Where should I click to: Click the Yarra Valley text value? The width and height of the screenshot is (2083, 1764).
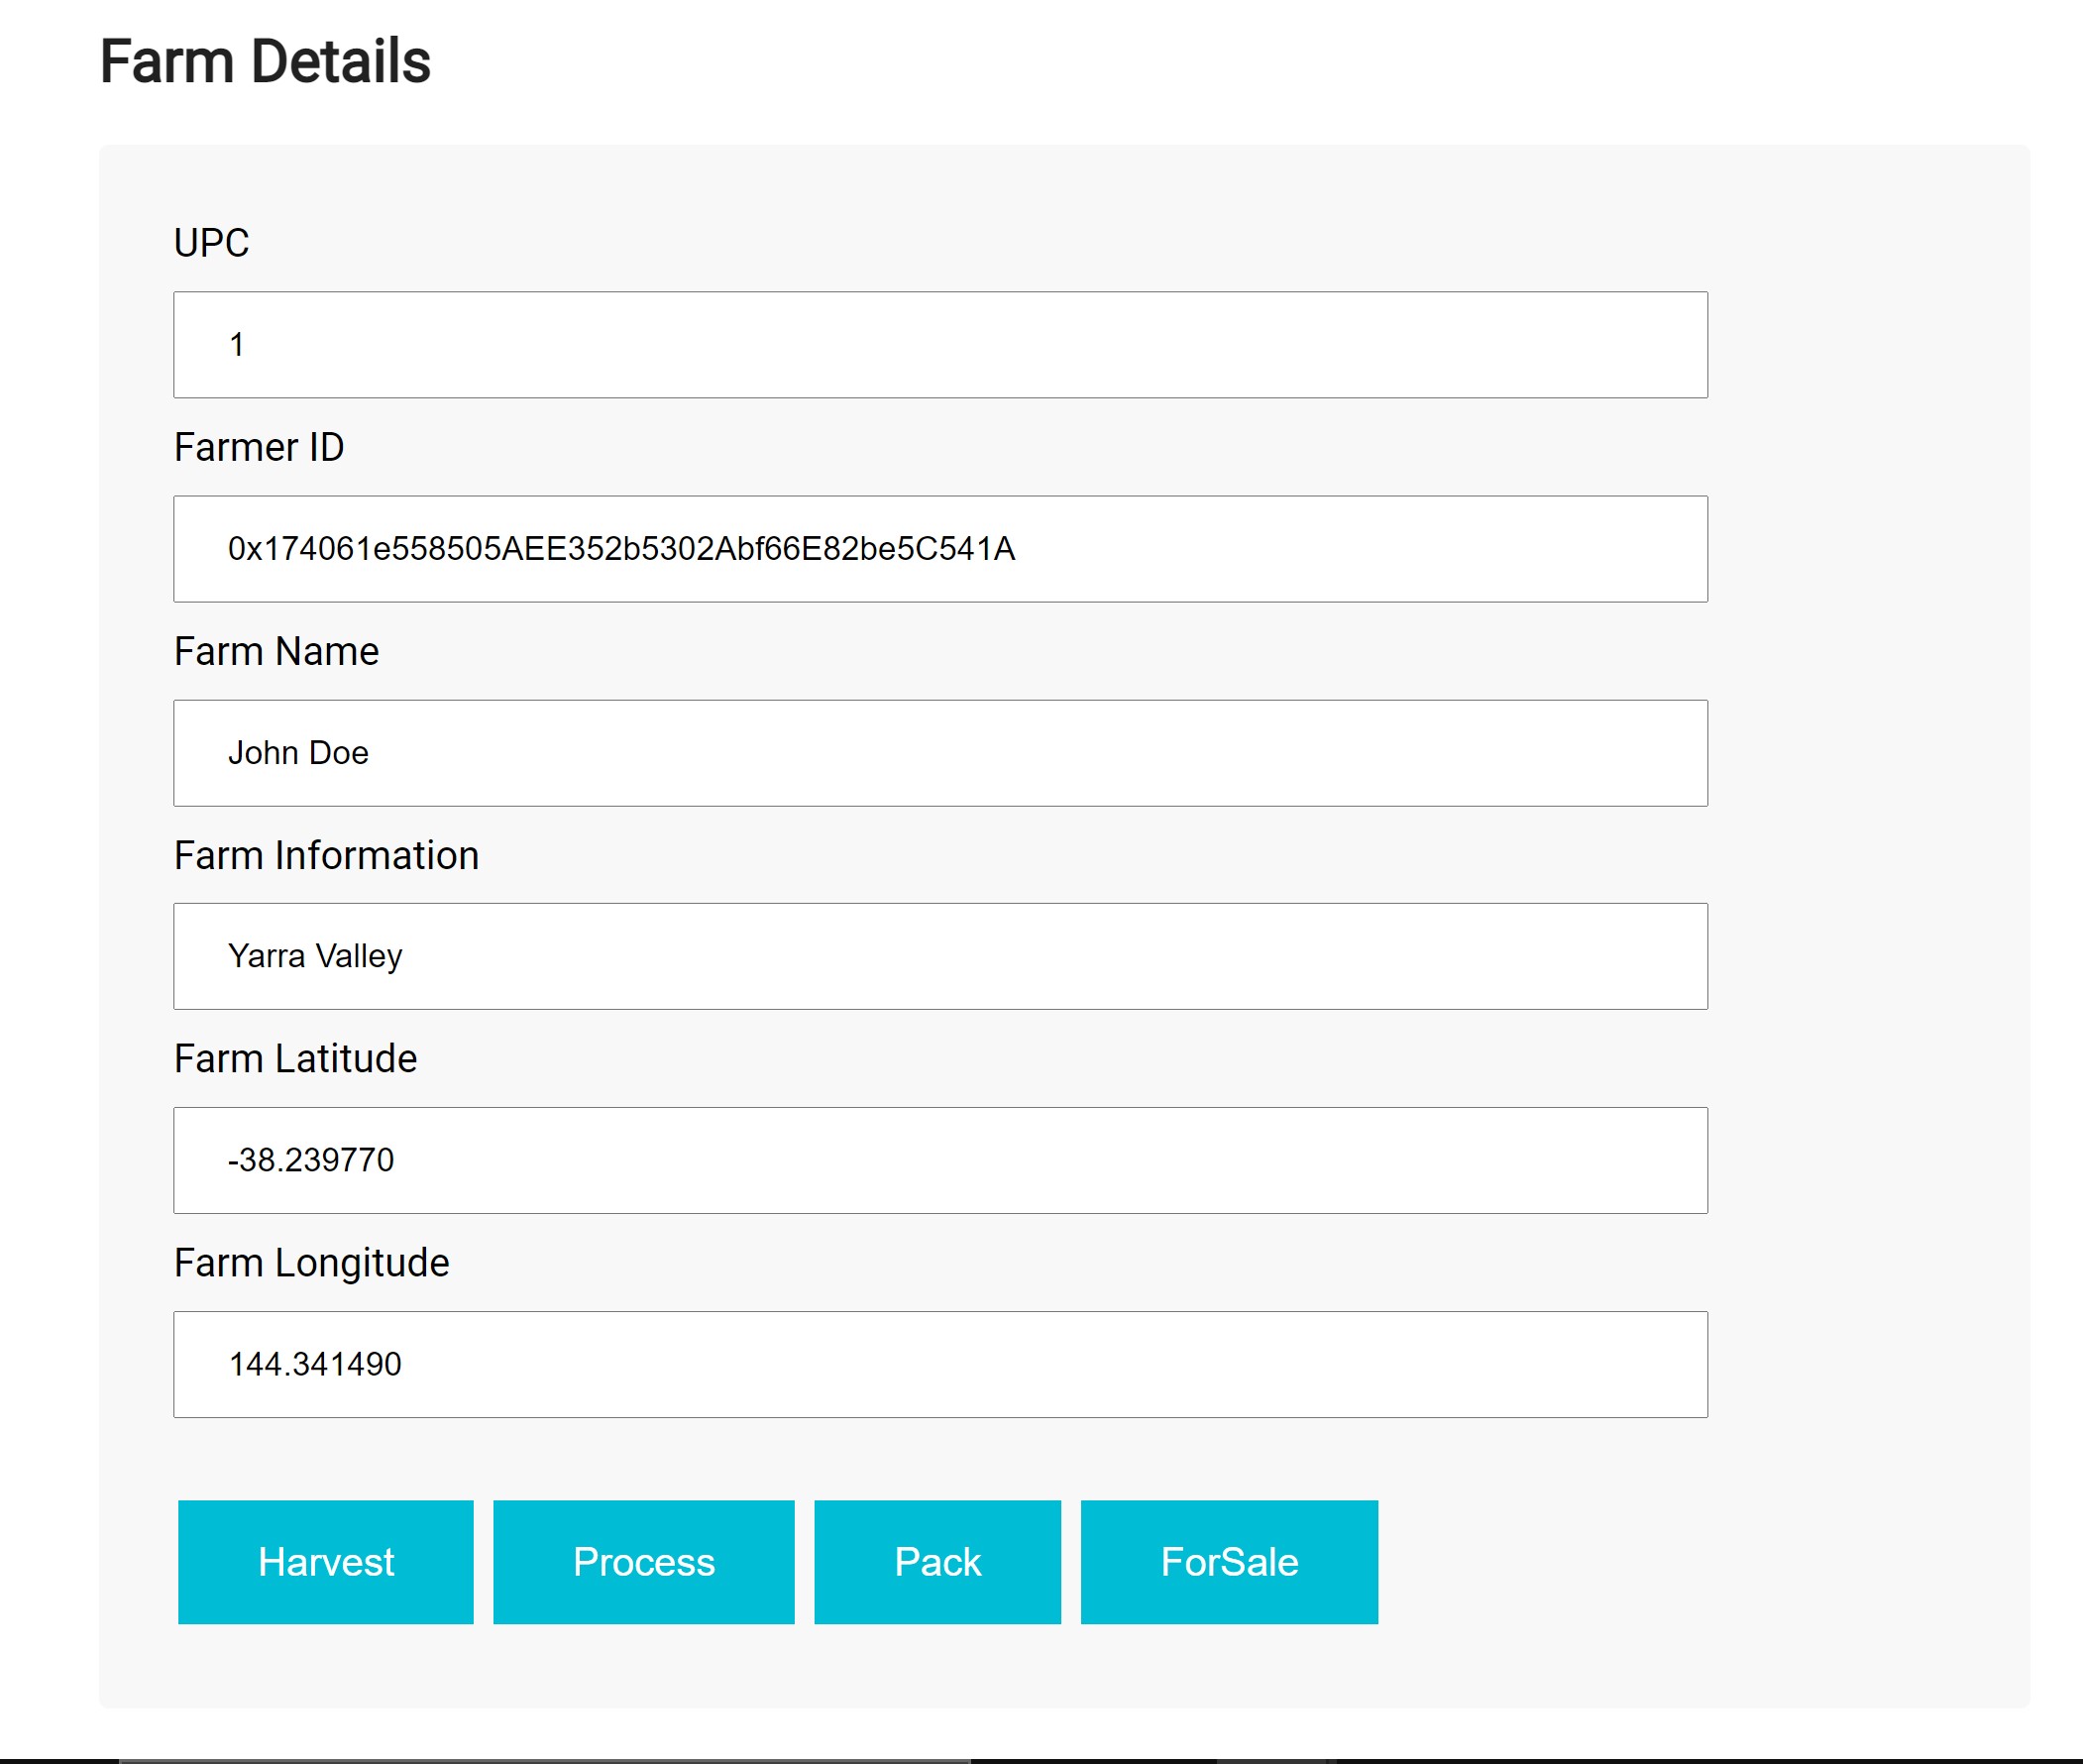point(315,956)
